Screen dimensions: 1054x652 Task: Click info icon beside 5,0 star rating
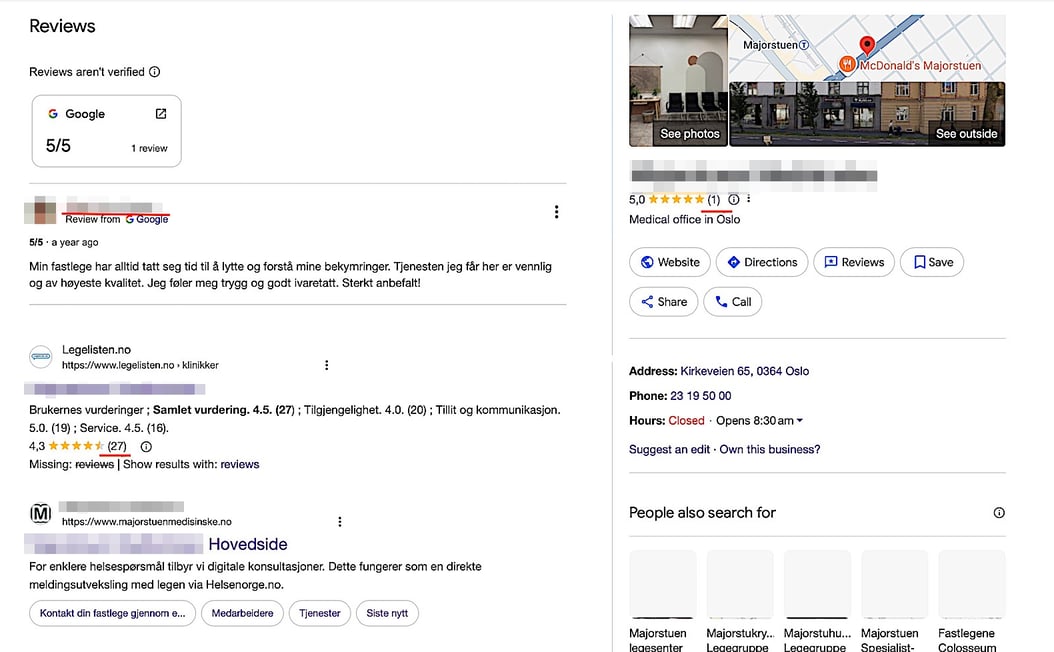734,200
